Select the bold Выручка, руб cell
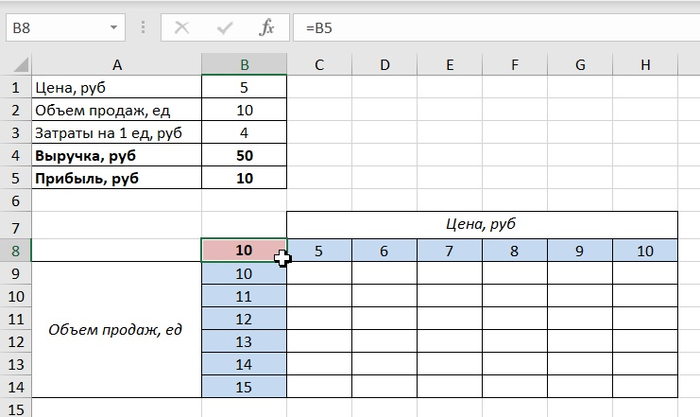 (117, 155)
